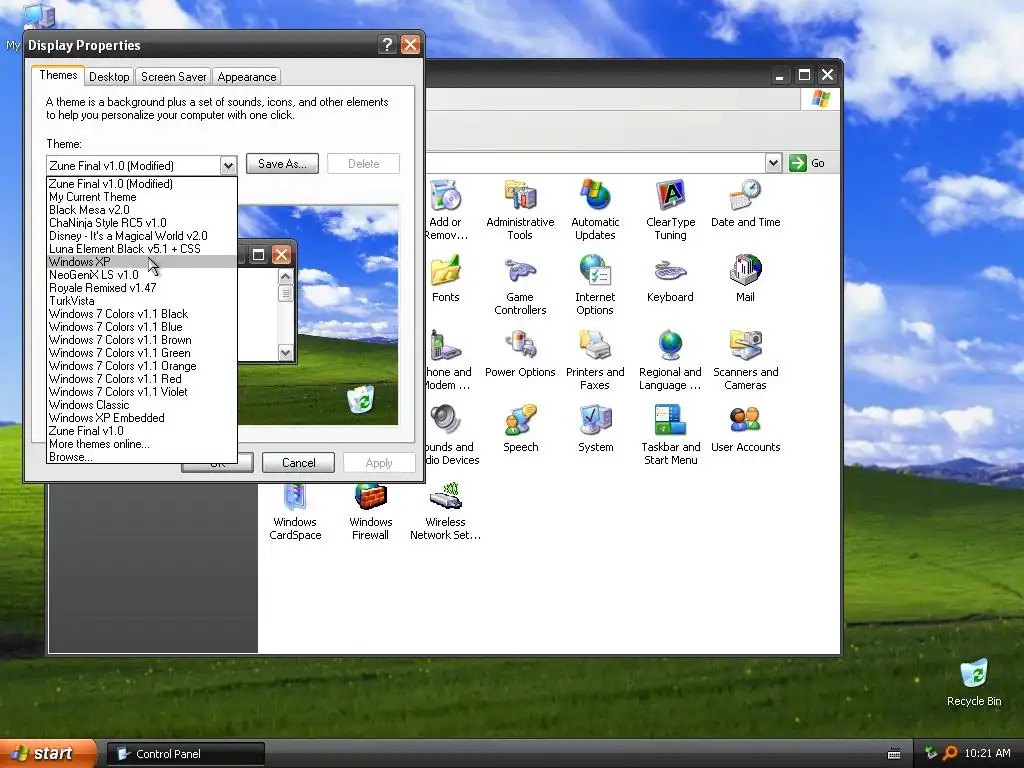Screen dimensions: 1024x768
Task: Open the Mail icon
Action: pos(745,271)
